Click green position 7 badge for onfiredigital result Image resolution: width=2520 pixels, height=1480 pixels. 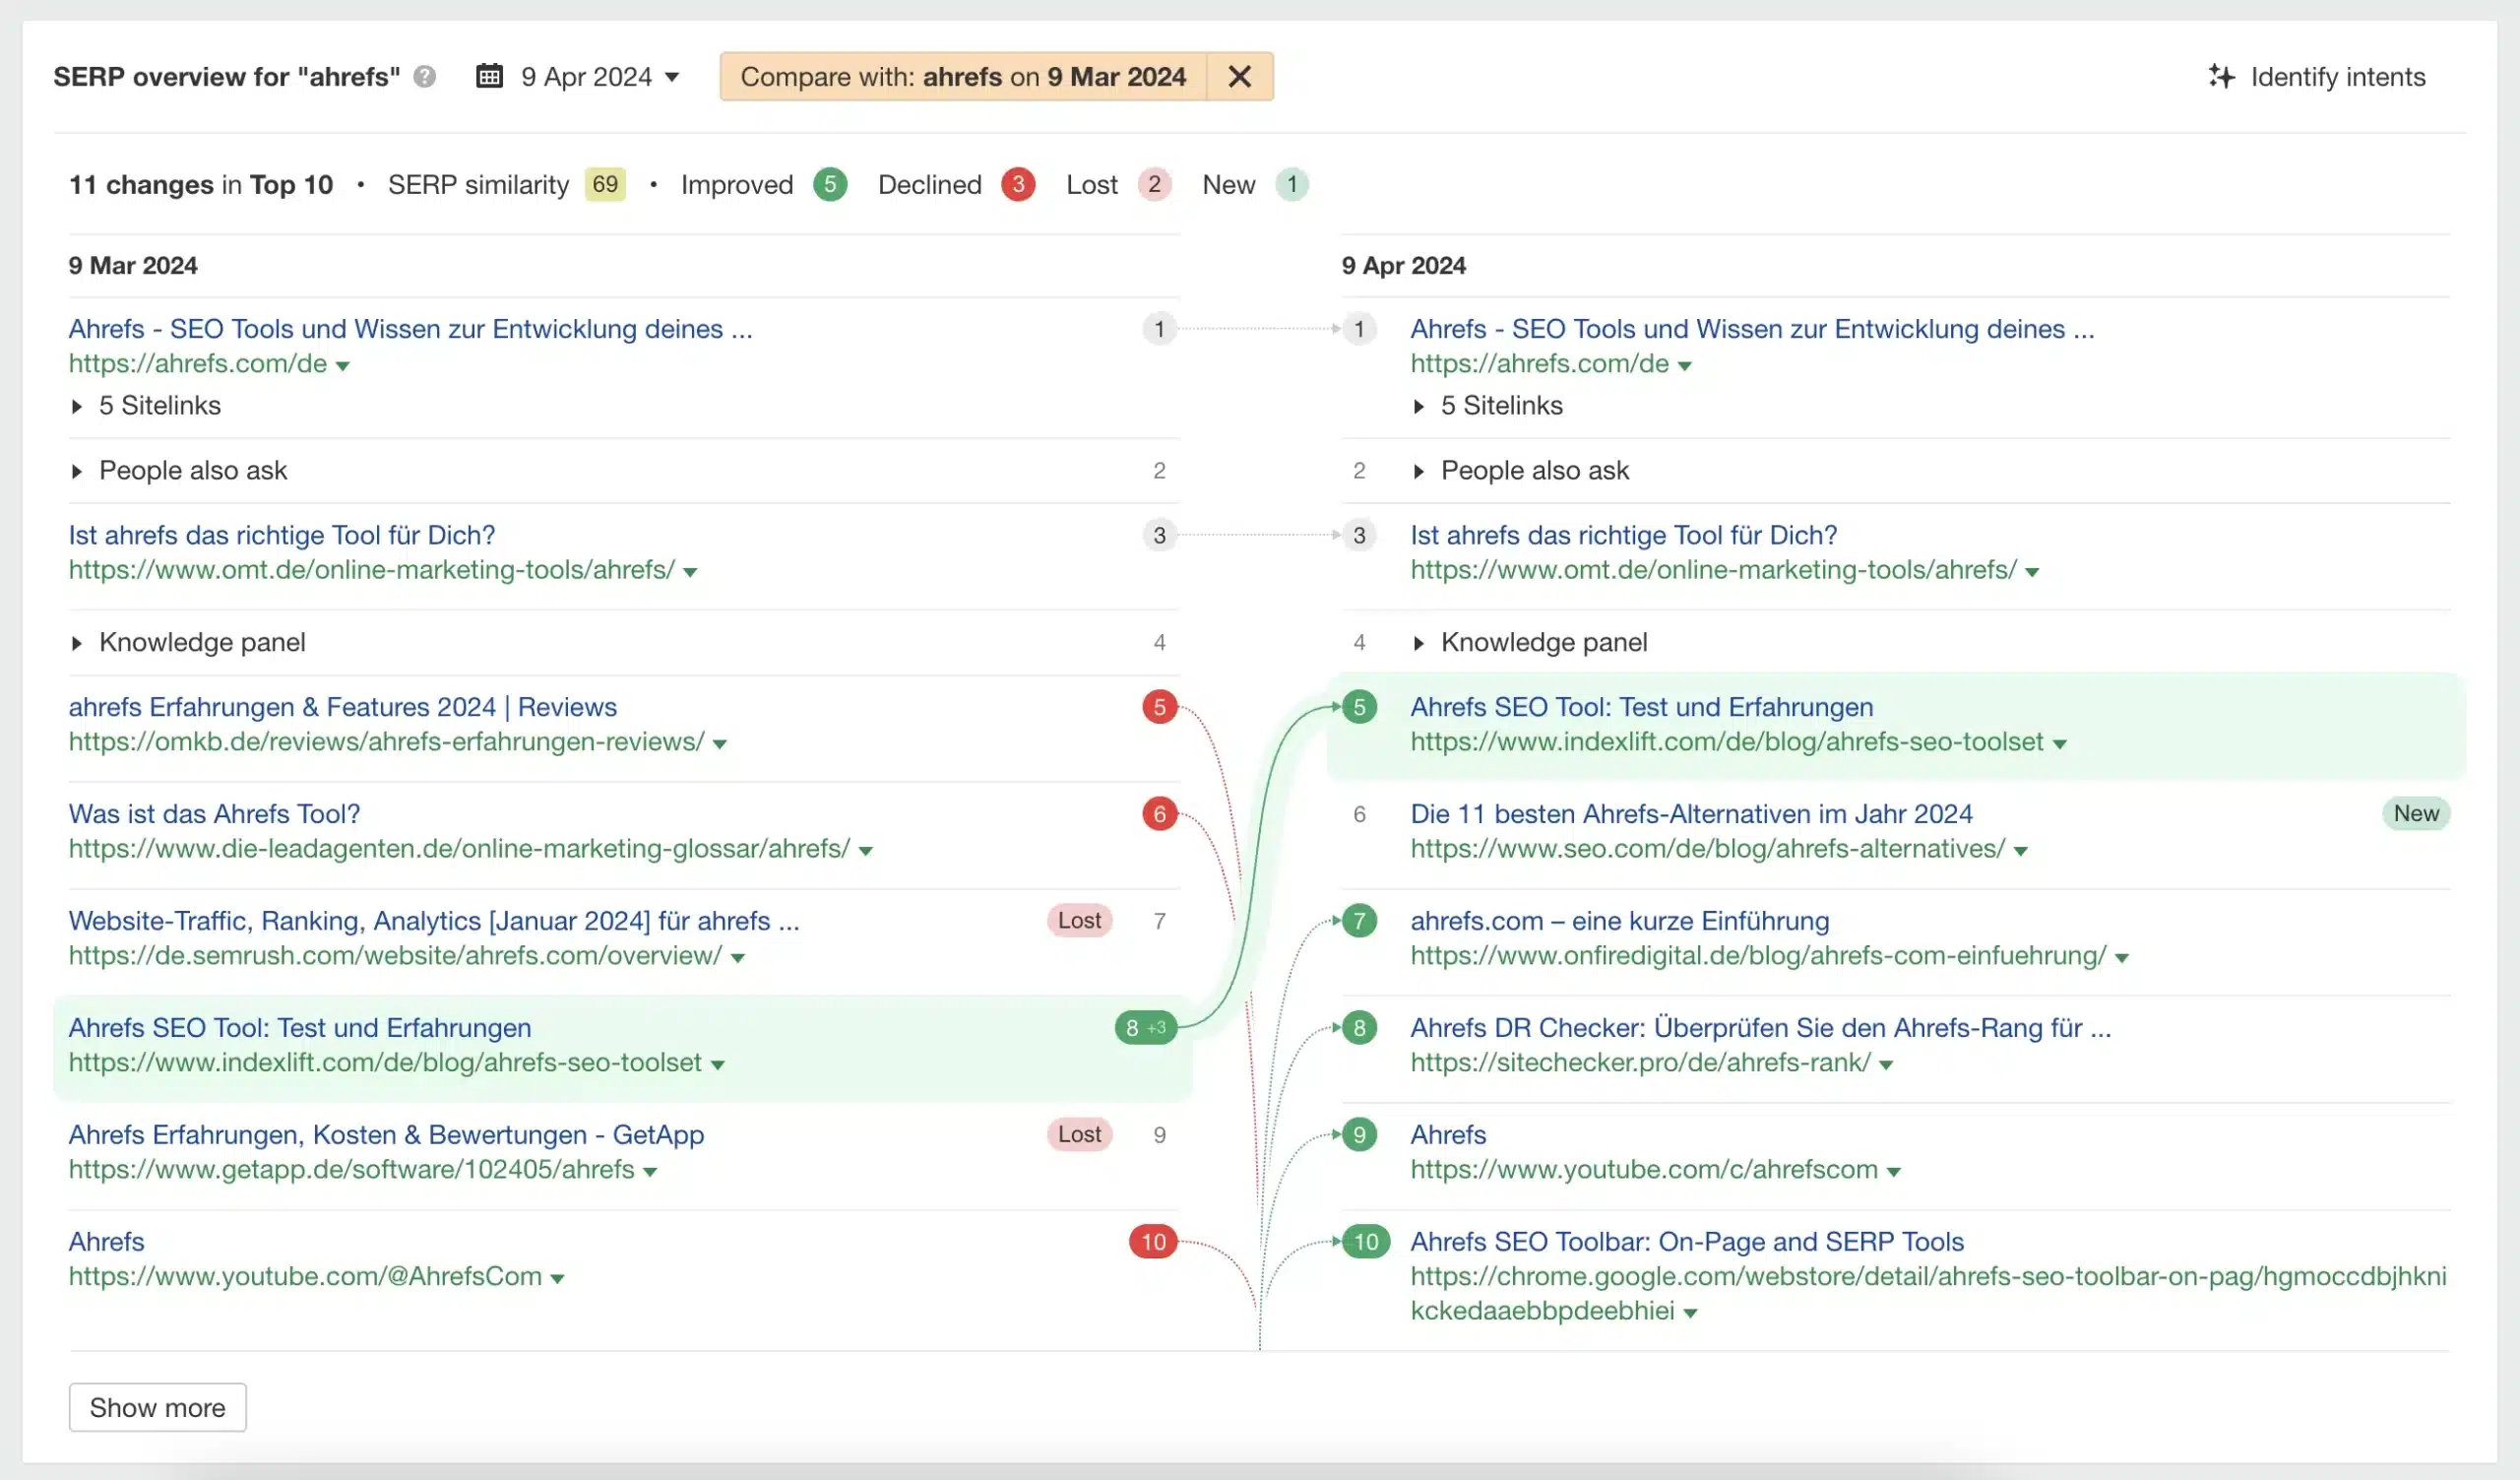1360,921
